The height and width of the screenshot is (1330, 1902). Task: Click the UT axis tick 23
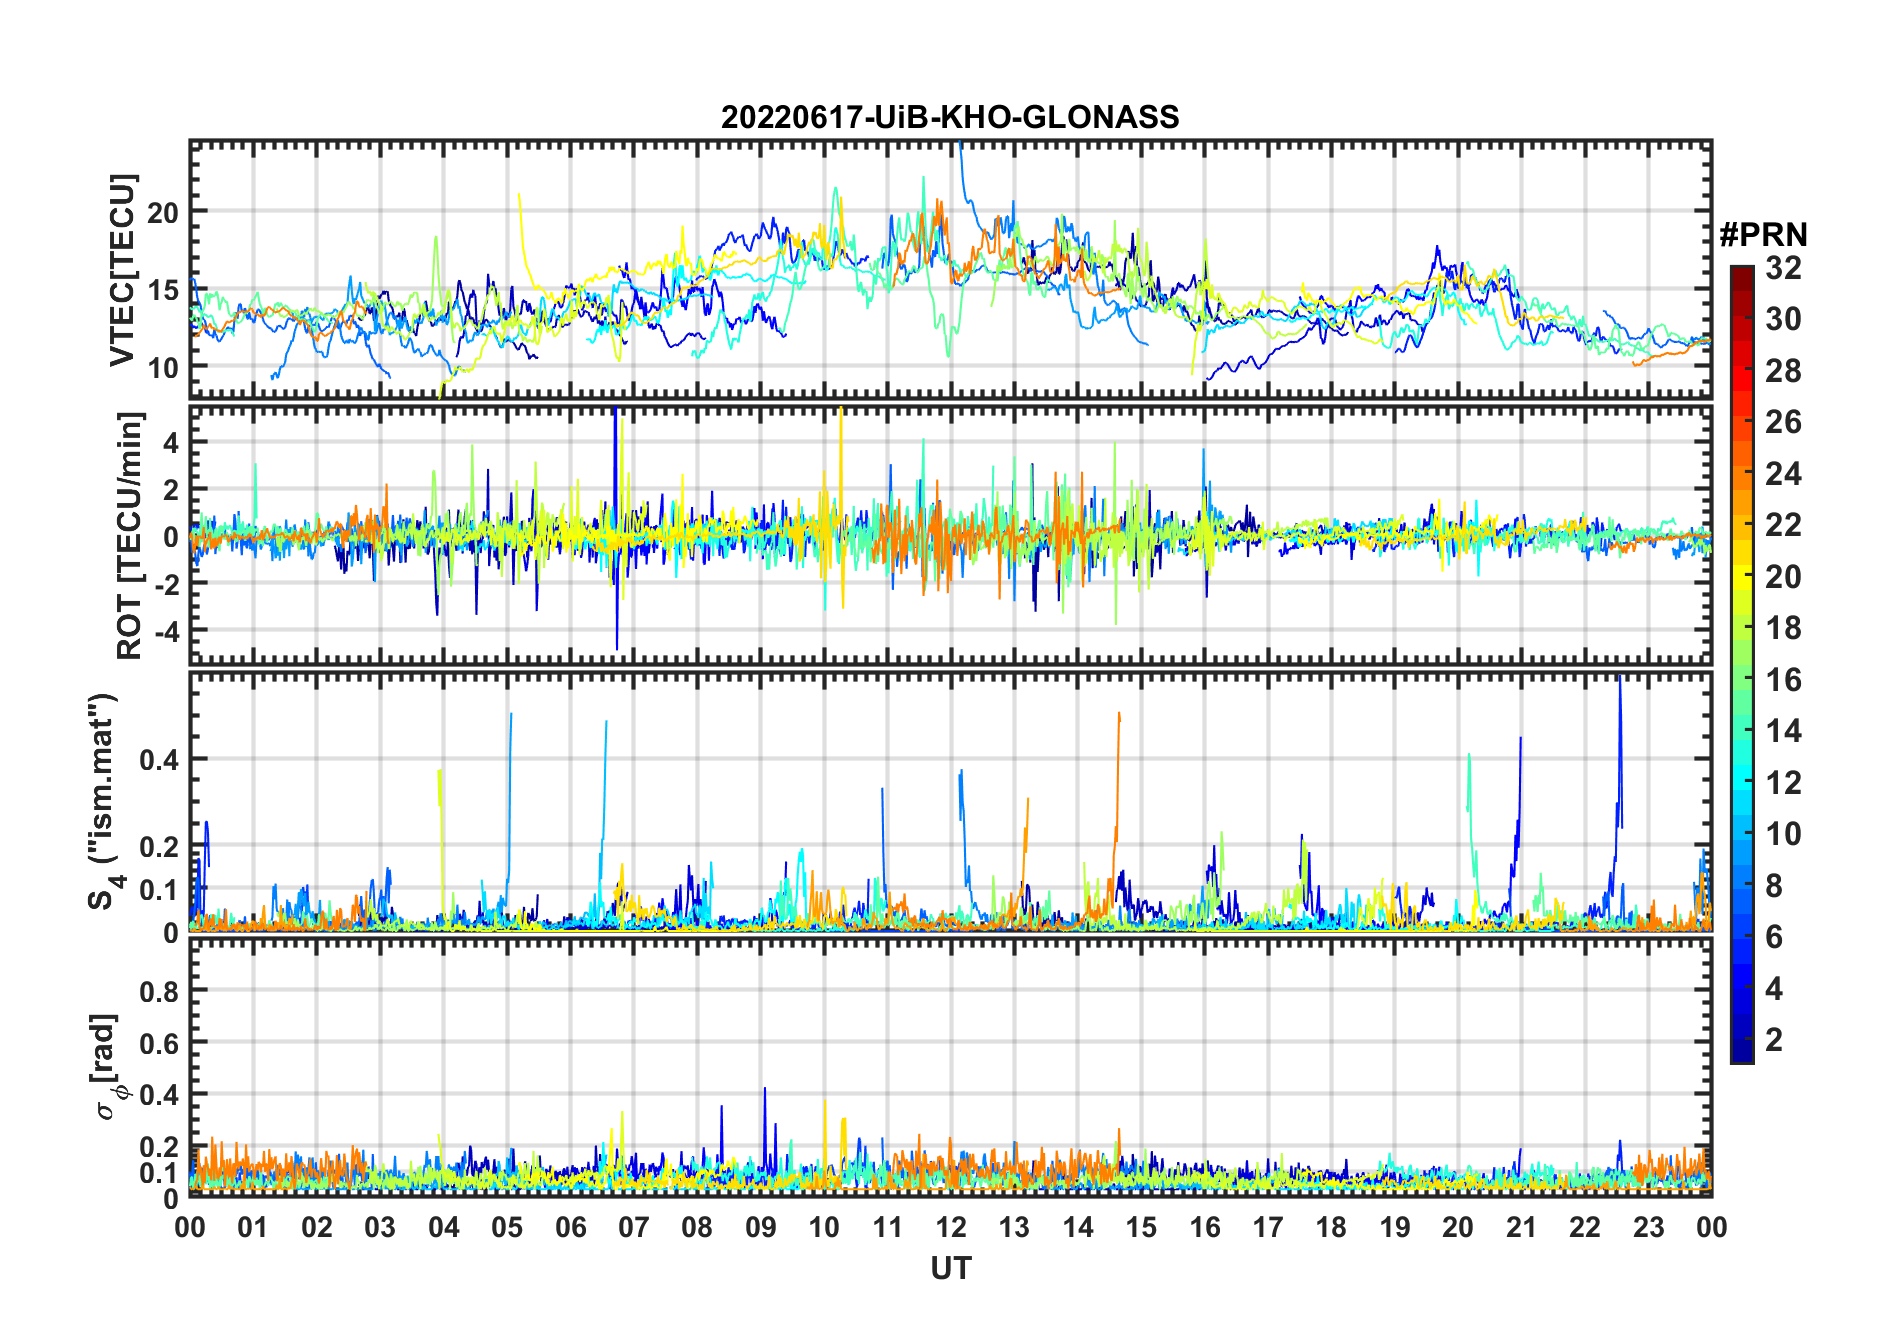[1648, 1228]
